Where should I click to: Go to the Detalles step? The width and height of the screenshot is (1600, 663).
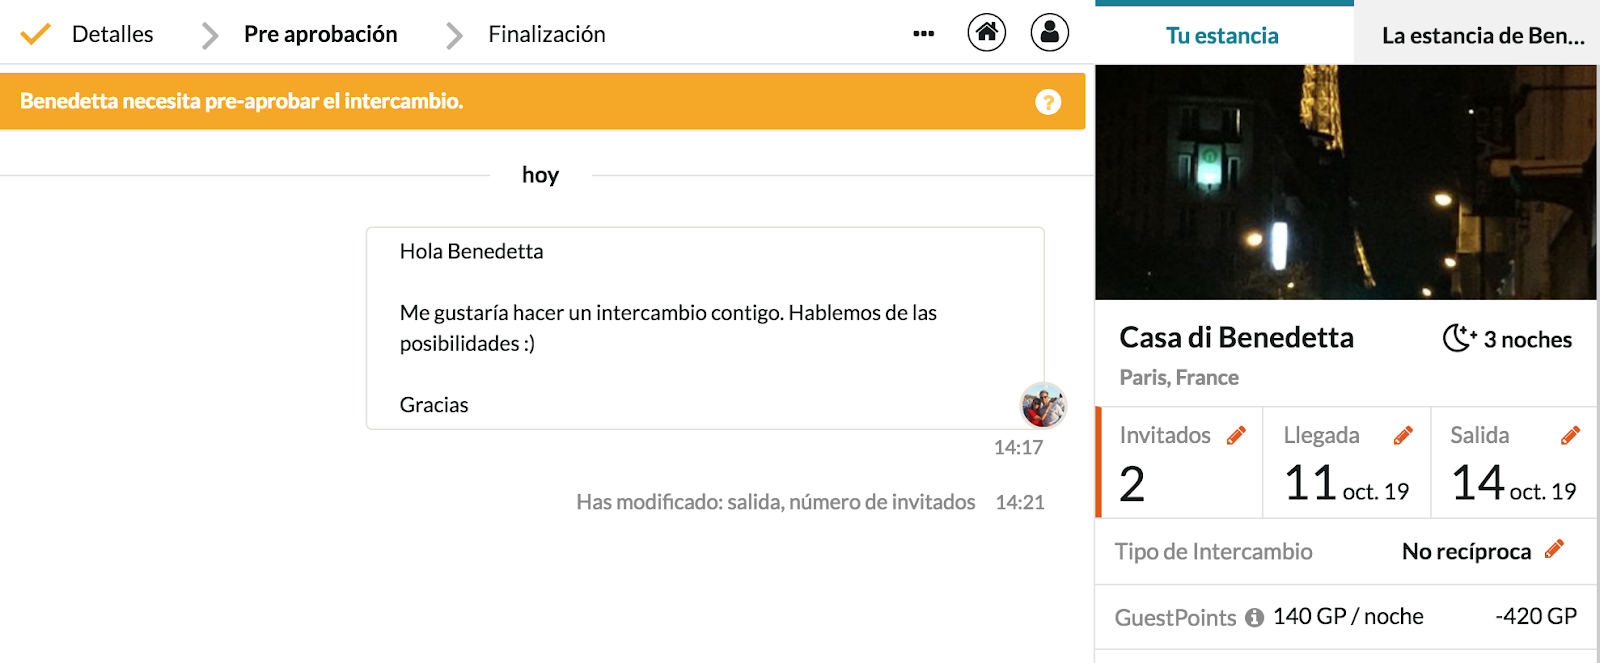pyautogui.click(x=112, y=34)
